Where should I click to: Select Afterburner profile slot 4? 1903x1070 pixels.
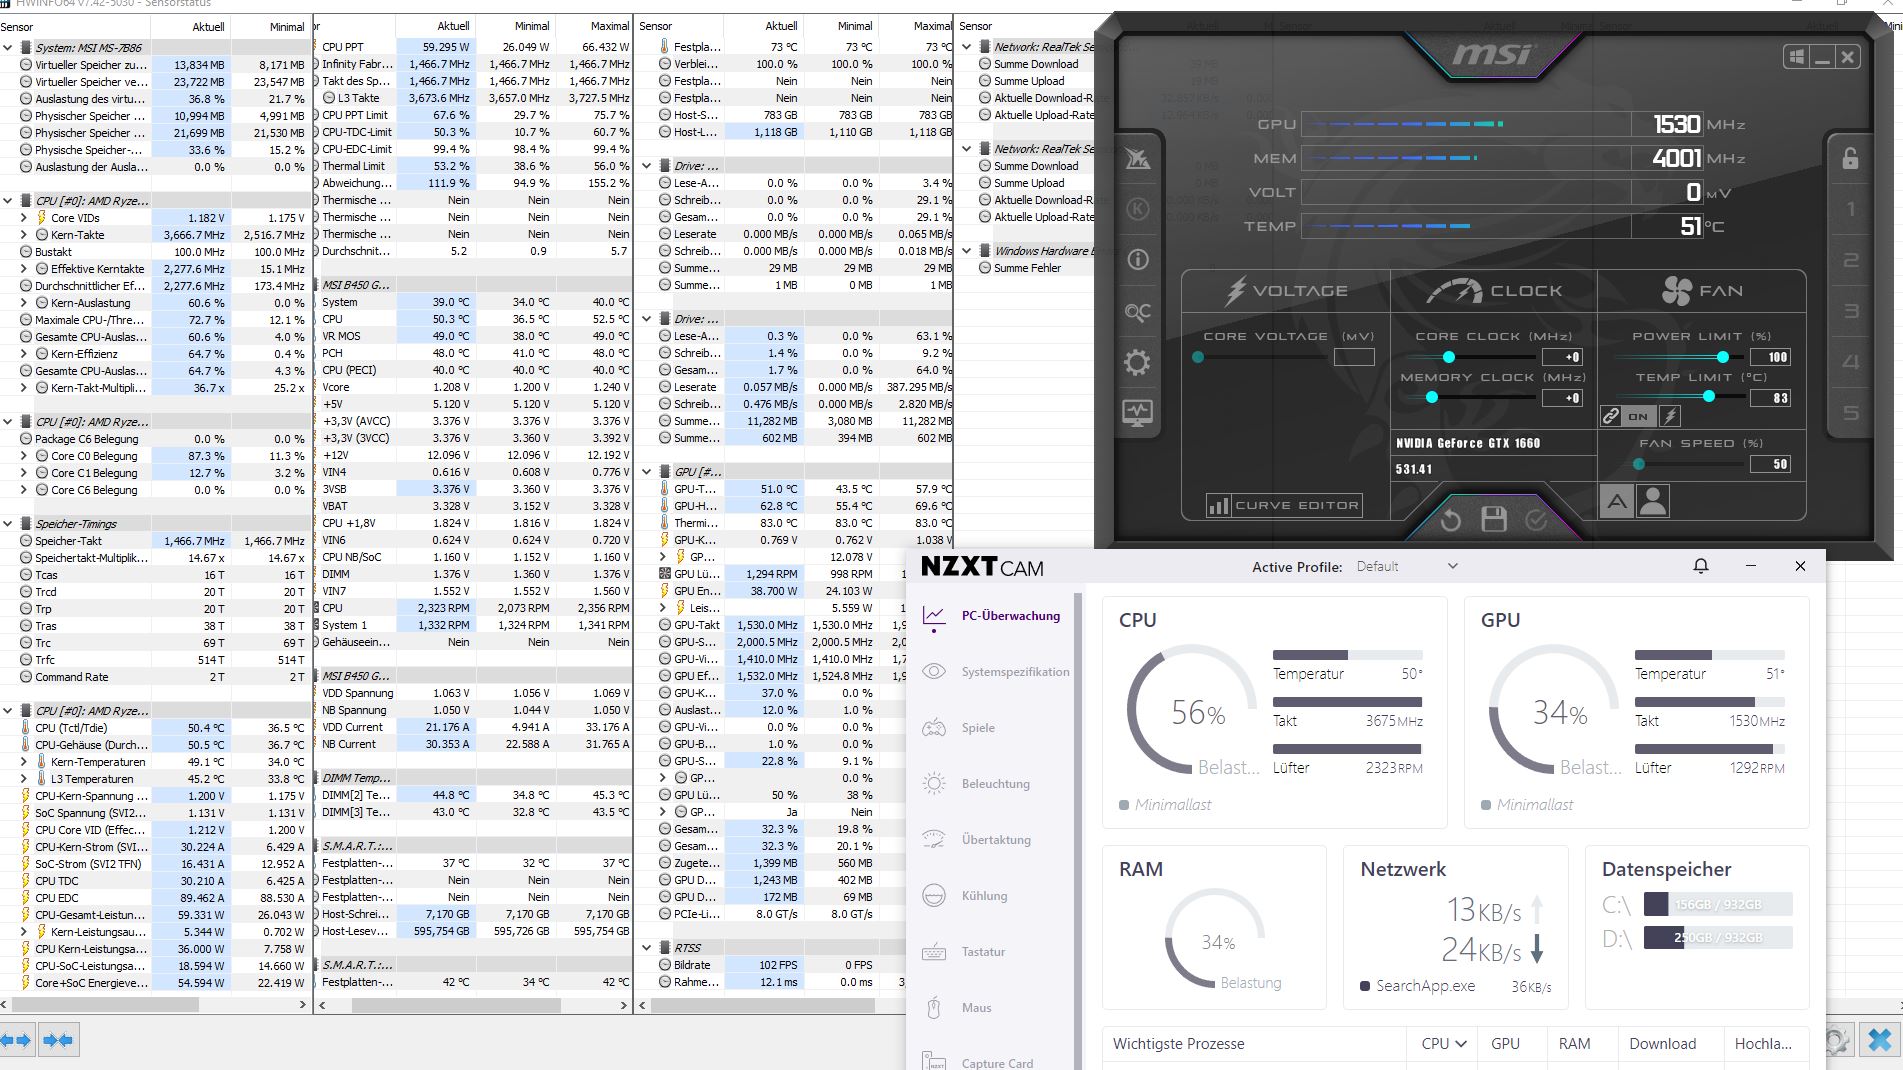tap(1850, 362)
